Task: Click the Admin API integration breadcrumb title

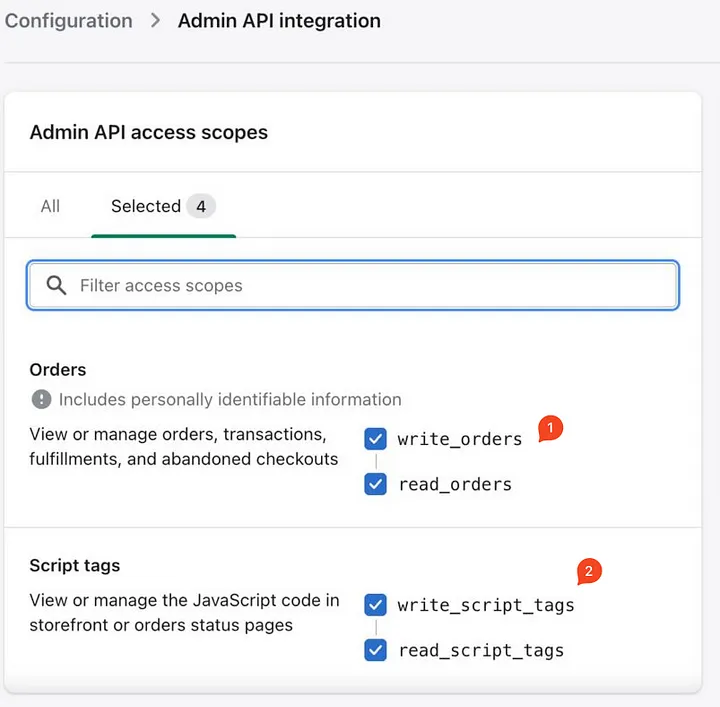Action: tap(279, 21)
